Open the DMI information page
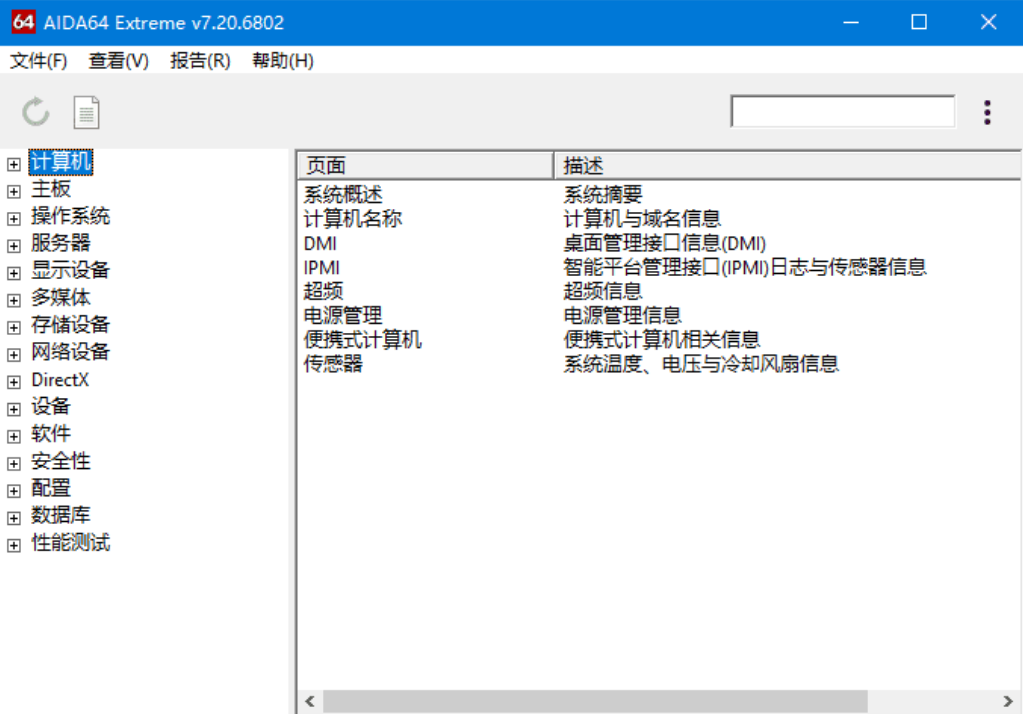This screenshot has width=1023, height=714. (320, 243)
